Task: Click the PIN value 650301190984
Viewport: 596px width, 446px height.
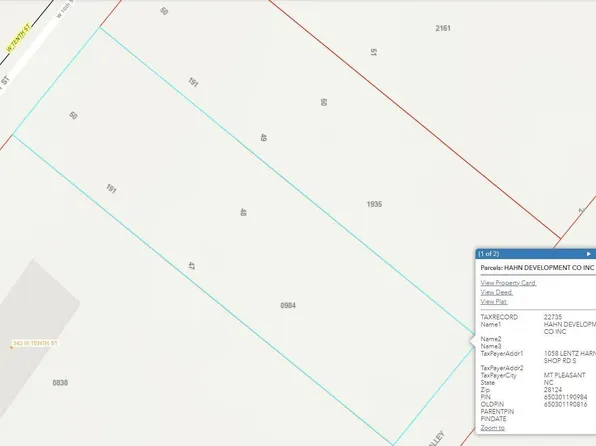Action: [565, 397]
